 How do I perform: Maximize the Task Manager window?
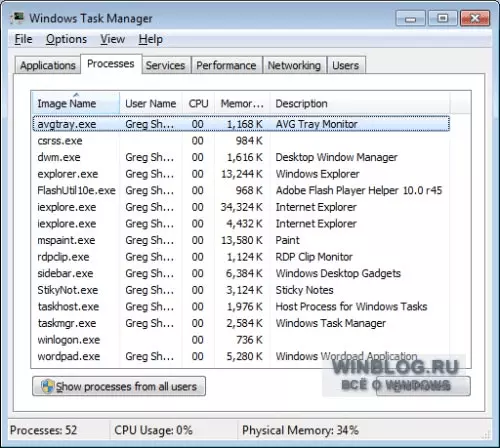tap(443, 18)
